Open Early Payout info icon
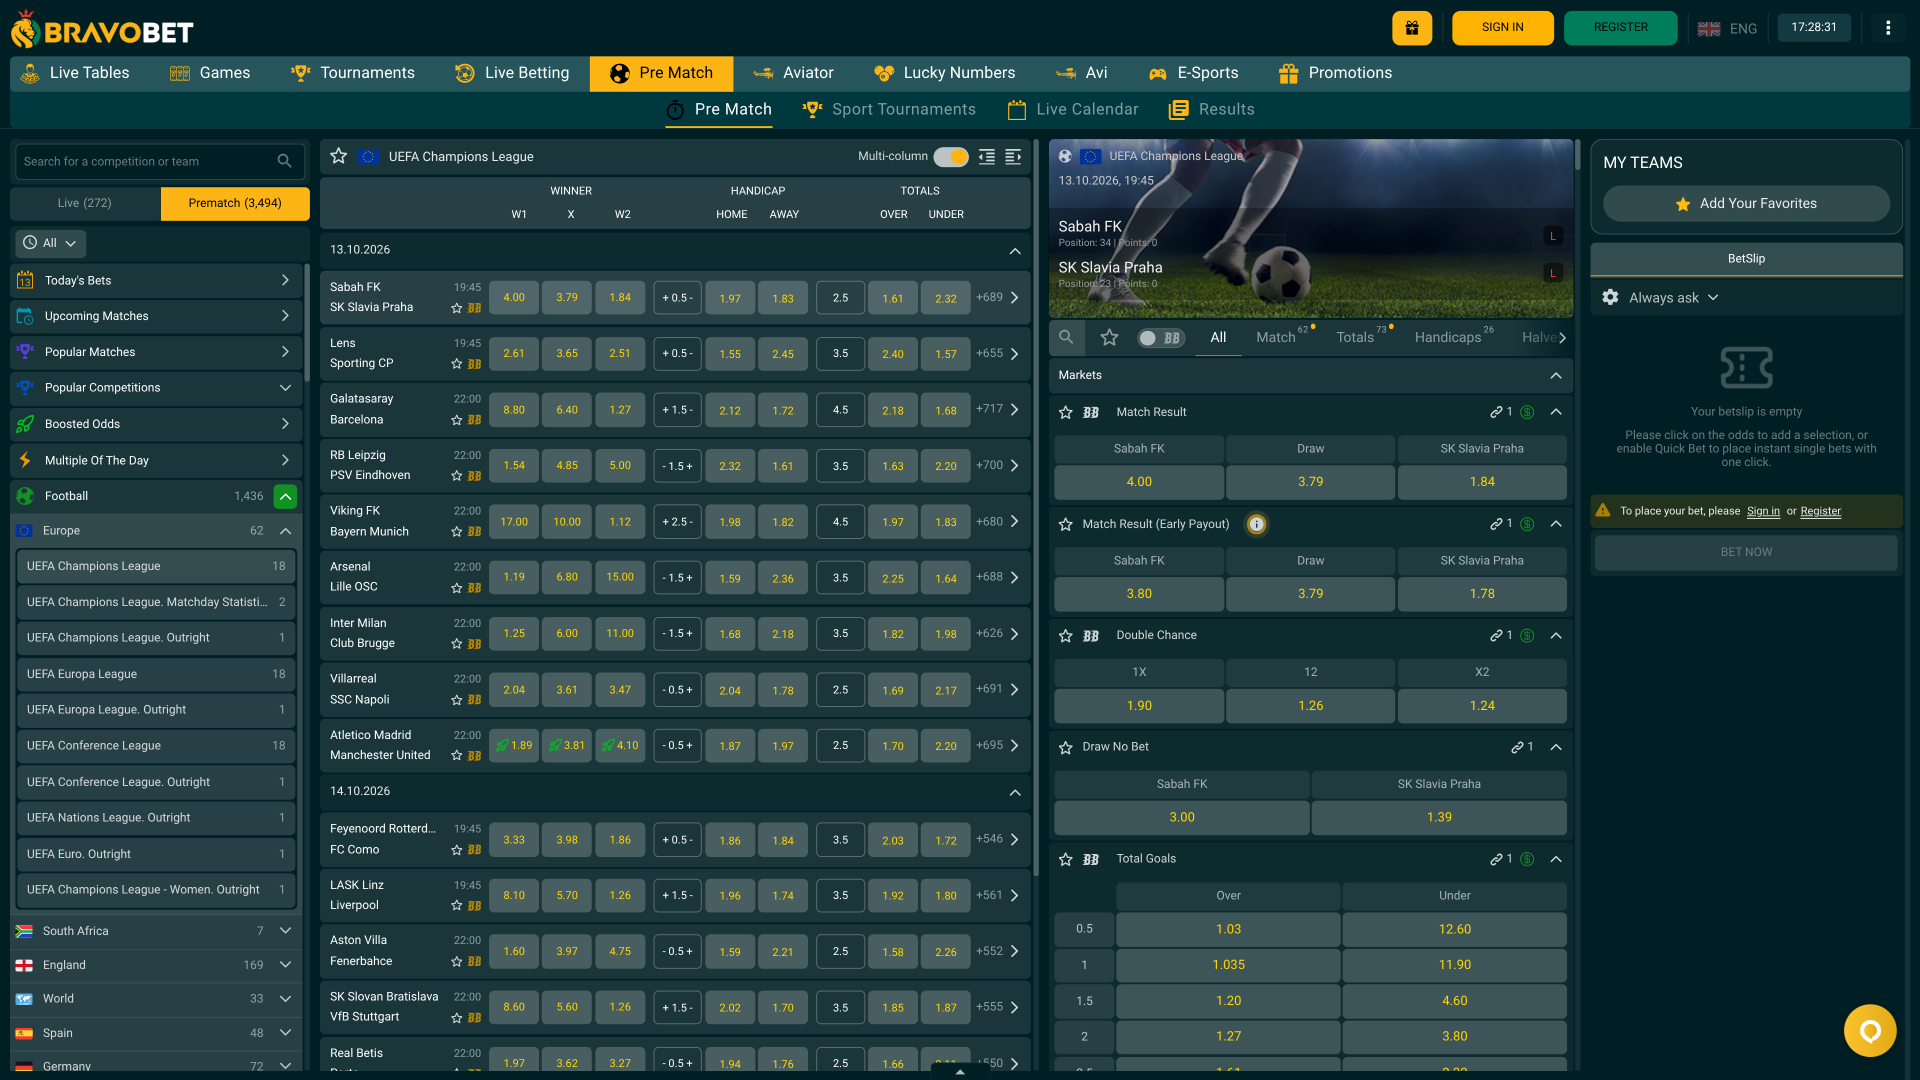The height and width of the screenshot is (1080, 1920). tap(1257, 524)
